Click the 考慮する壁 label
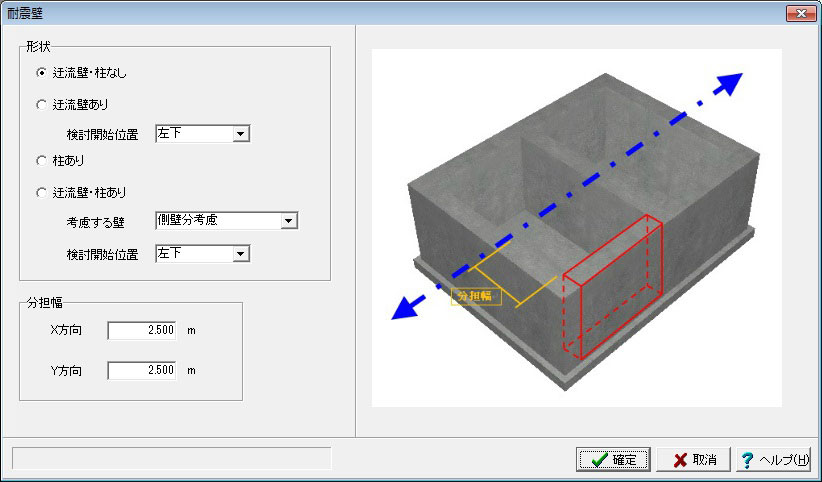The image size is (822, 482). click(95, 222)
